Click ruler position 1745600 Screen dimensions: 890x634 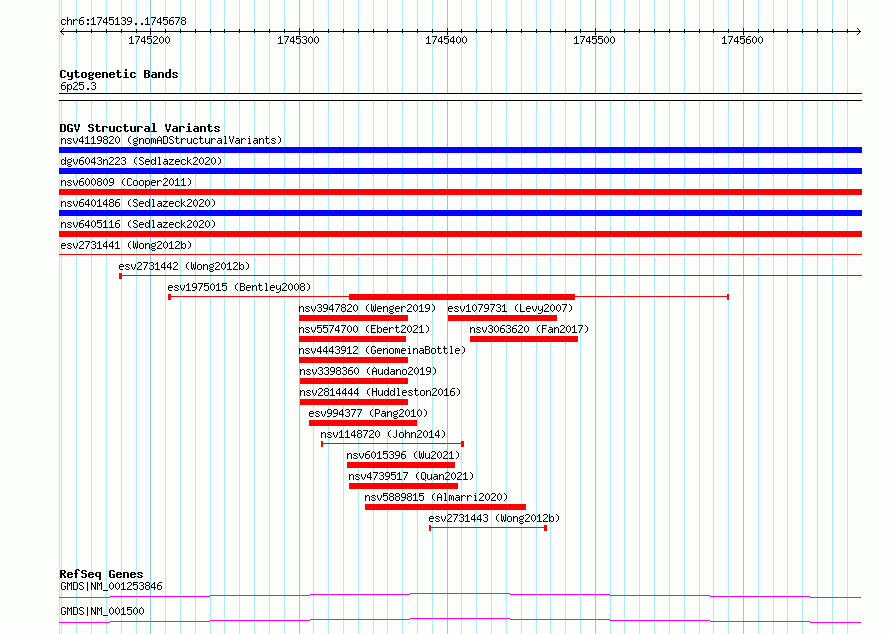[x=742, y=40]
